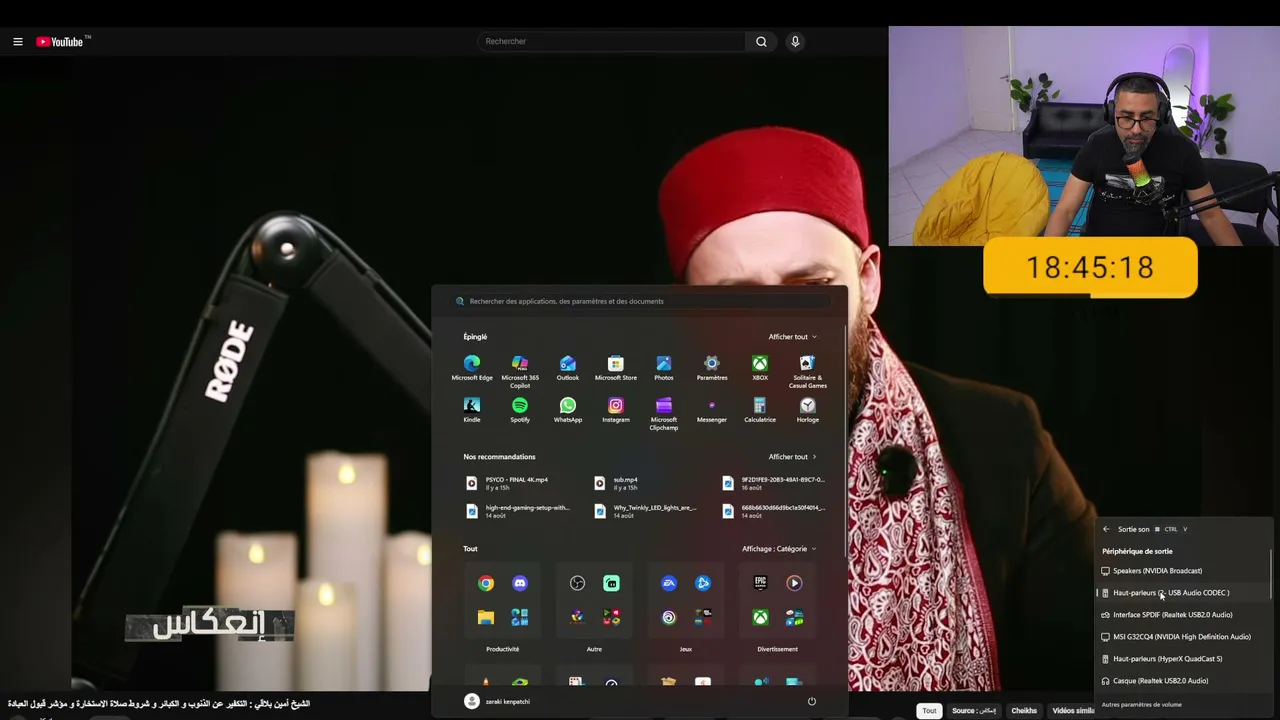Launch the EA app in Jeux group

pos(669,583)
